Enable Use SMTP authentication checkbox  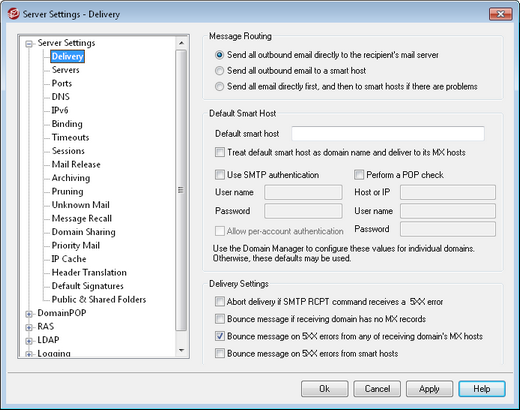[220, 175]
